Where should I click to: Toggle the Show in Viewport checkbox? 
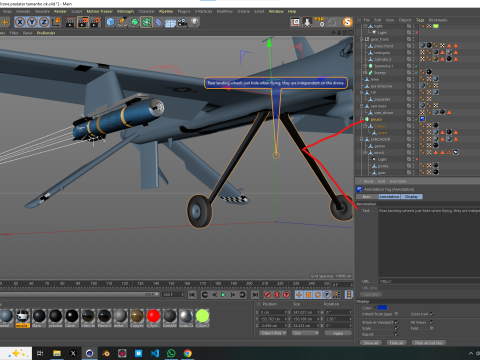pos(396,322)
